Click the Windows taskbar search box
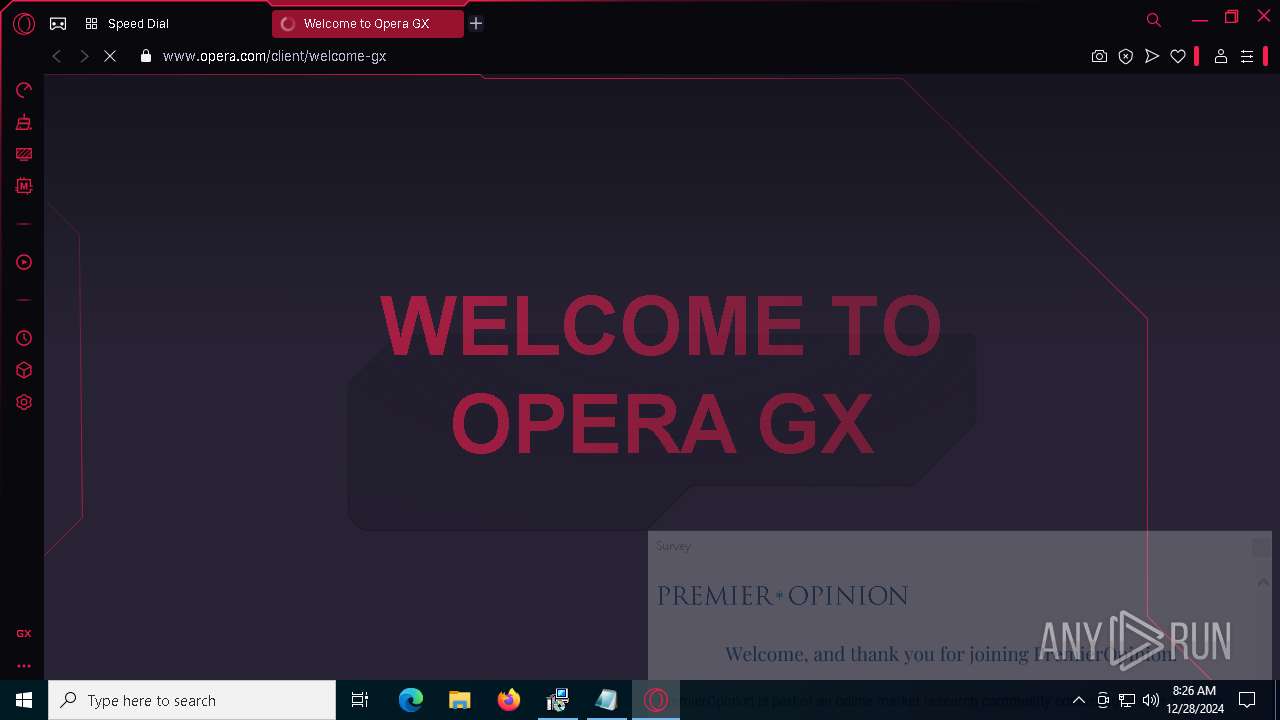1280x720 pixels. click(x=192, y=700)
